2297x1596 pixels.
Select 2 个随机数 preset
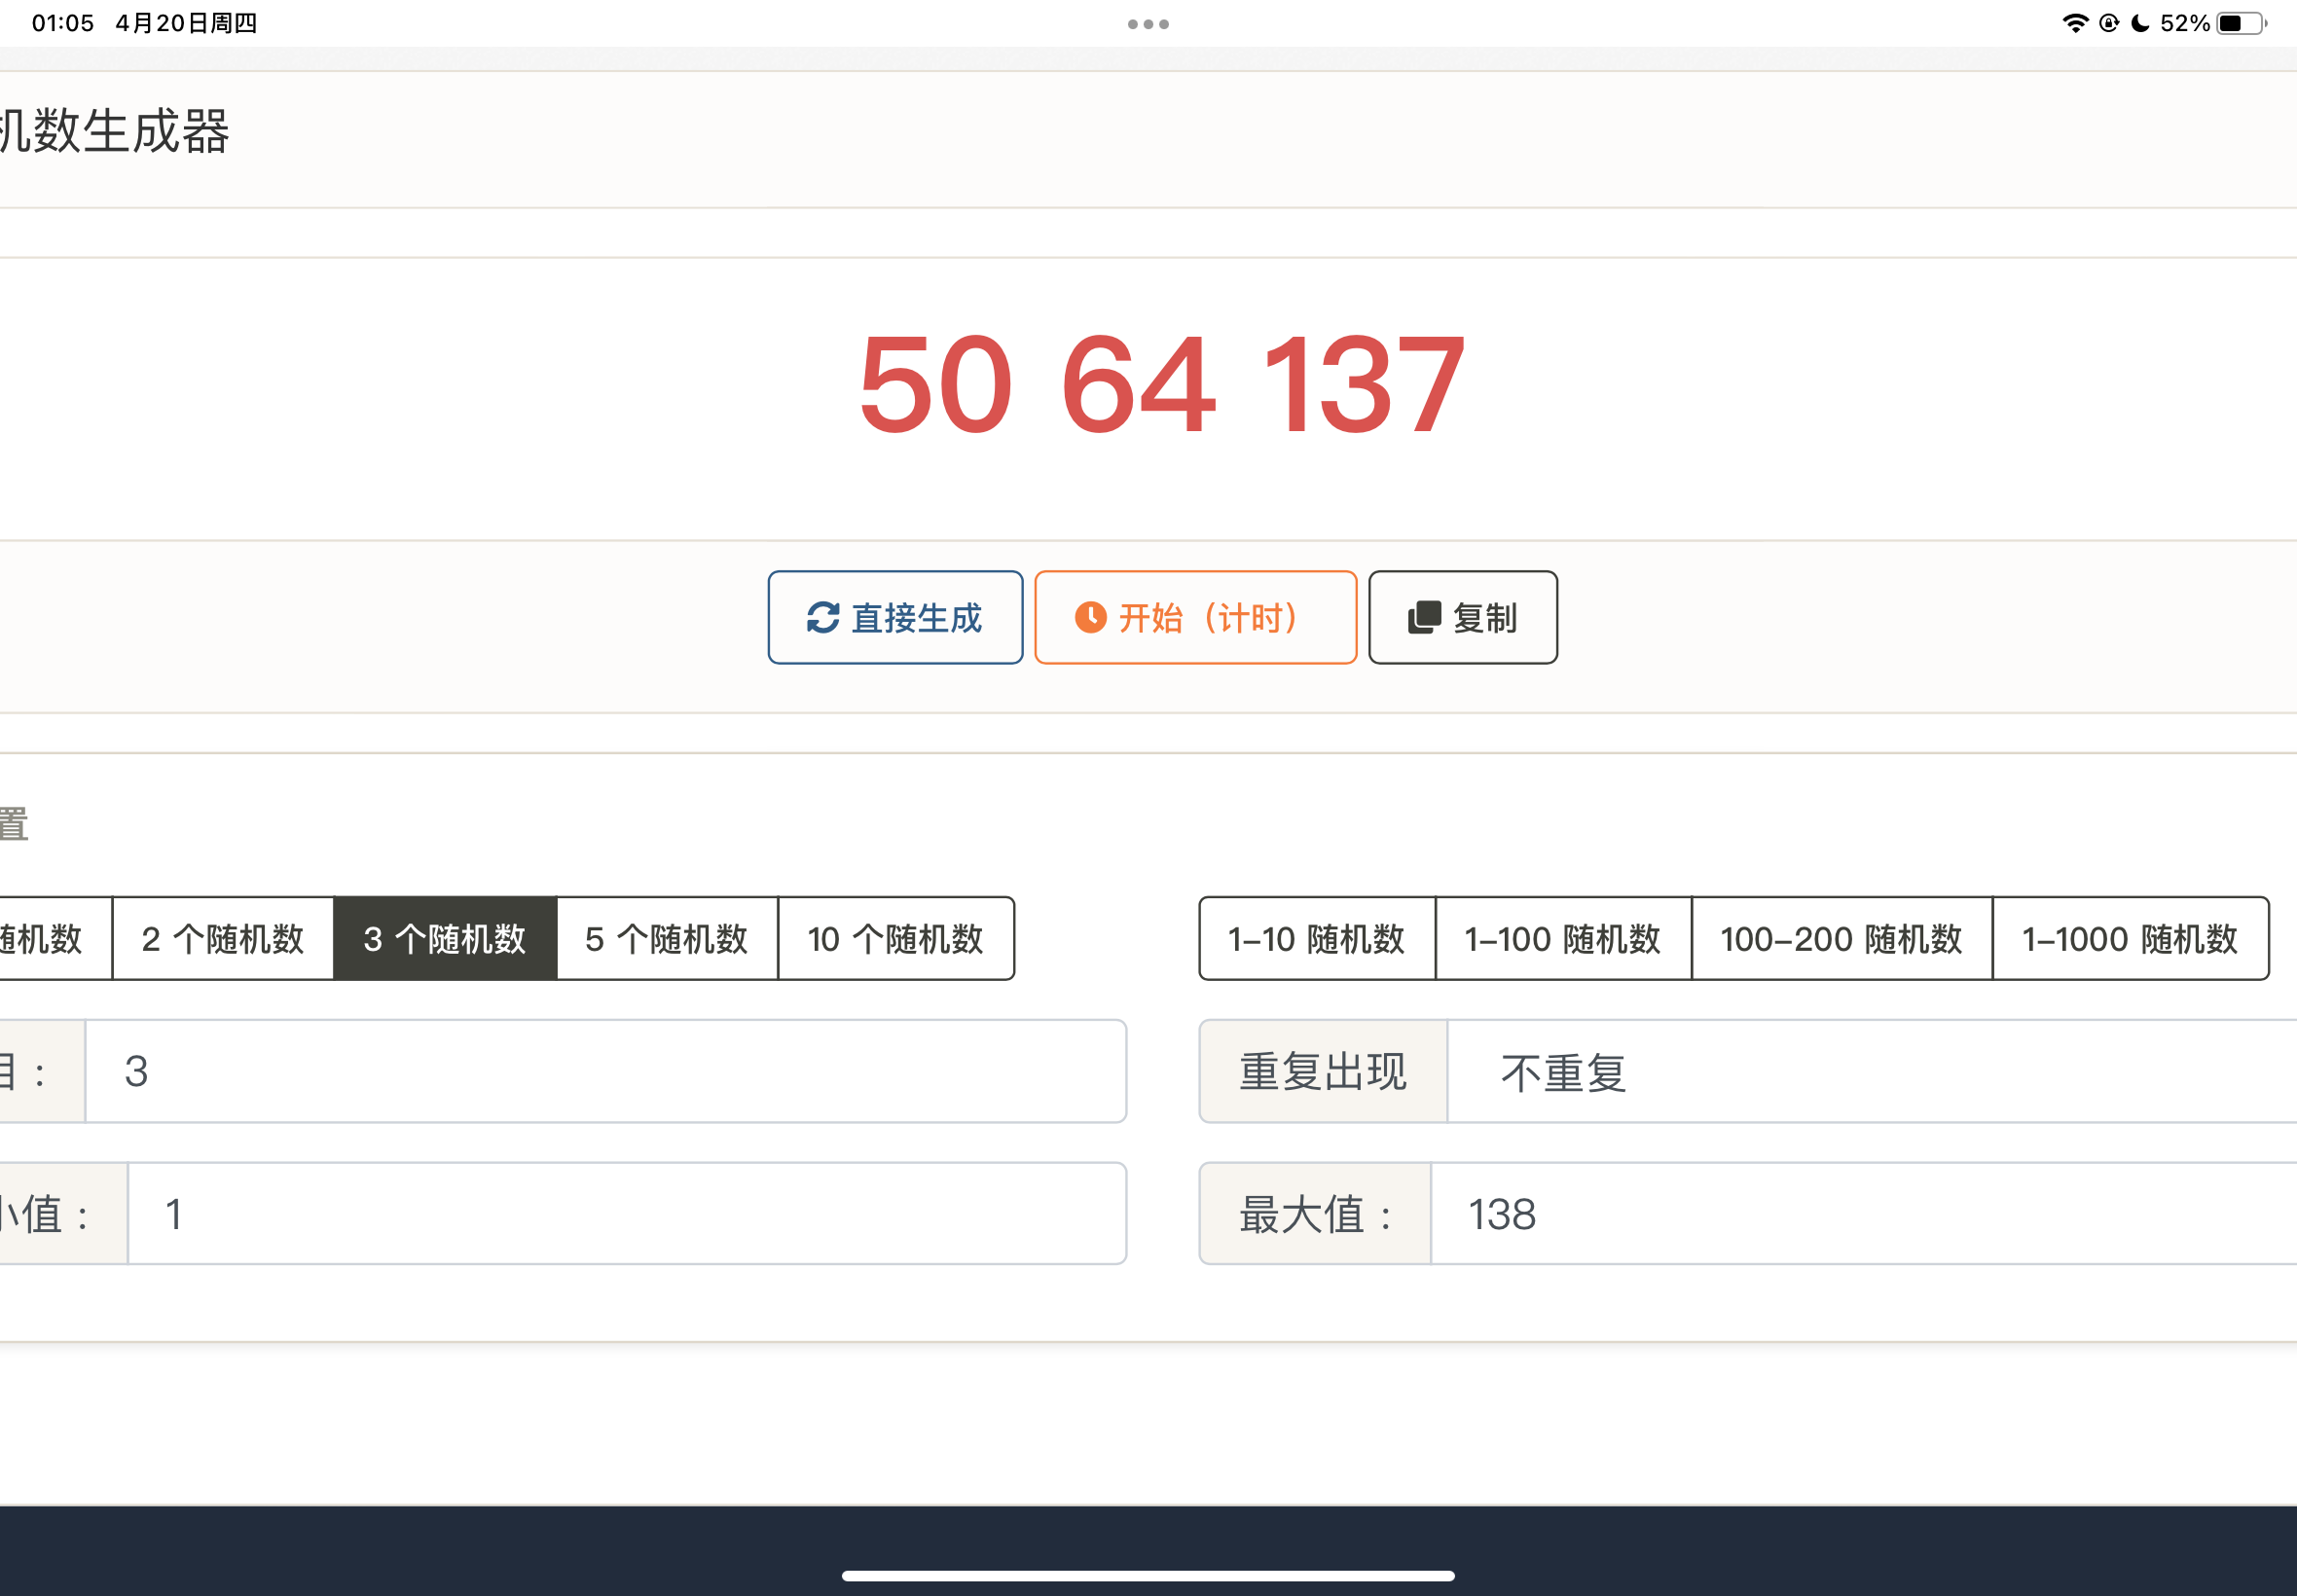223,939
